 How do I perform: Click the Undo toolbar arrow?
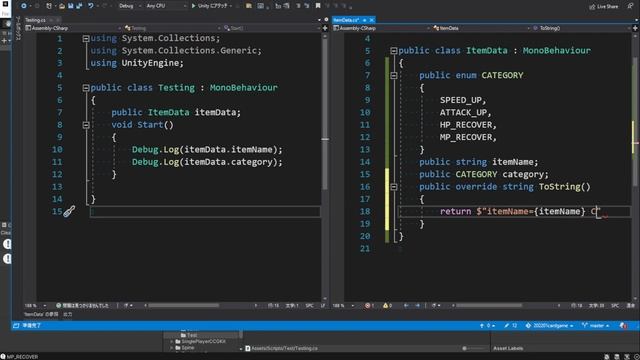[x=90, y=6]
